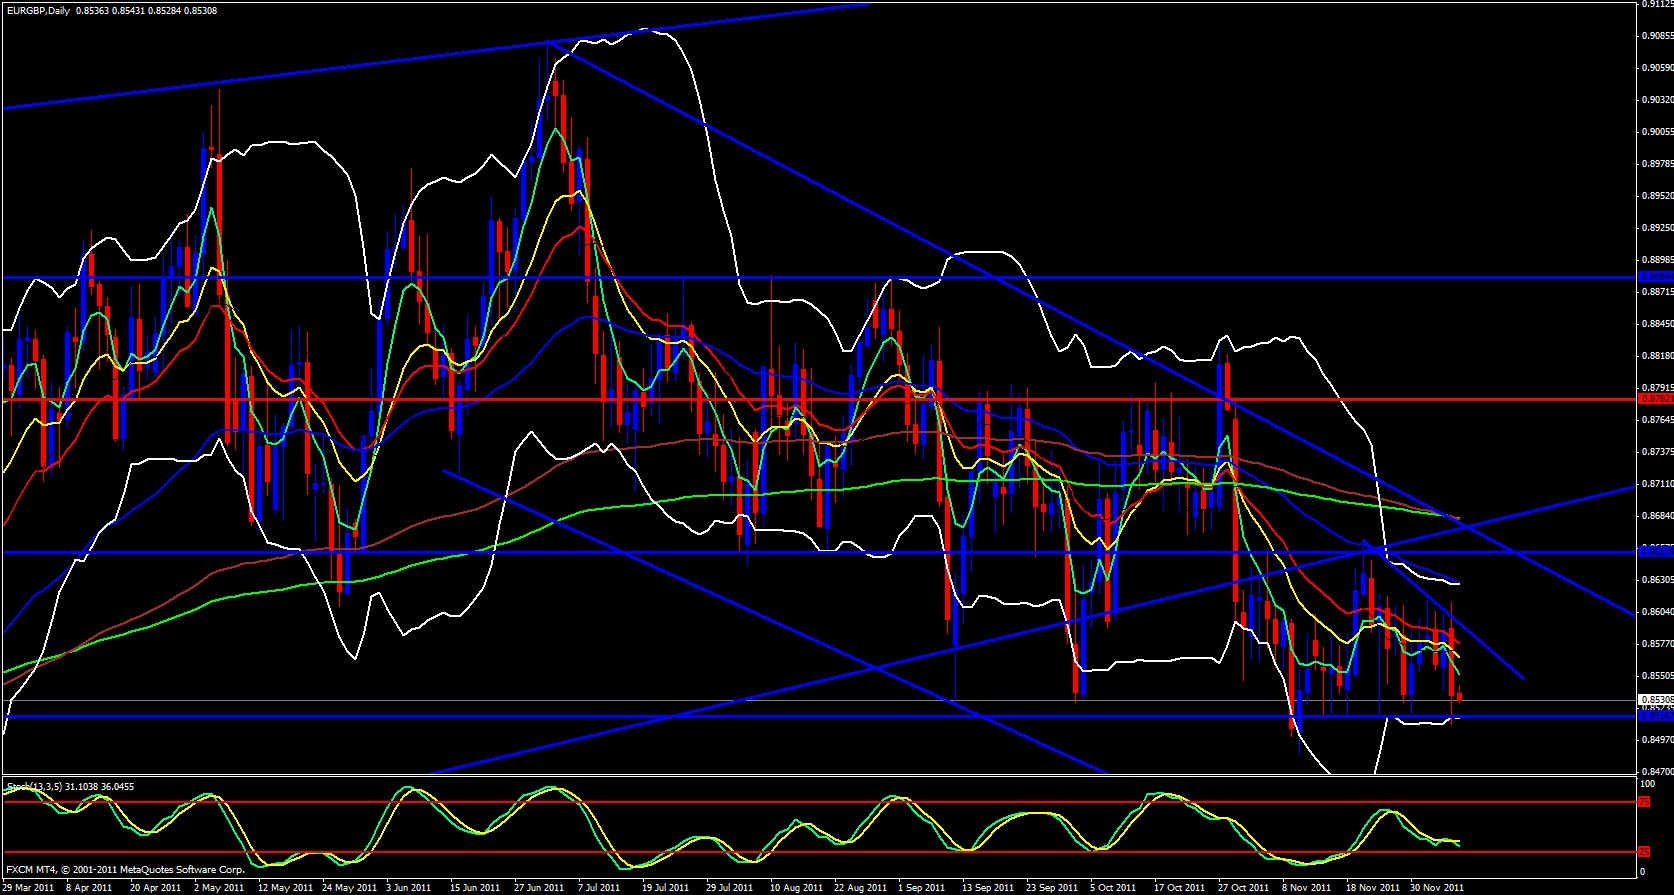Viewport: 1674px width, 895px height.
Task: Click the blue support level label 0.85167
Action: (x=1655, y=716)
